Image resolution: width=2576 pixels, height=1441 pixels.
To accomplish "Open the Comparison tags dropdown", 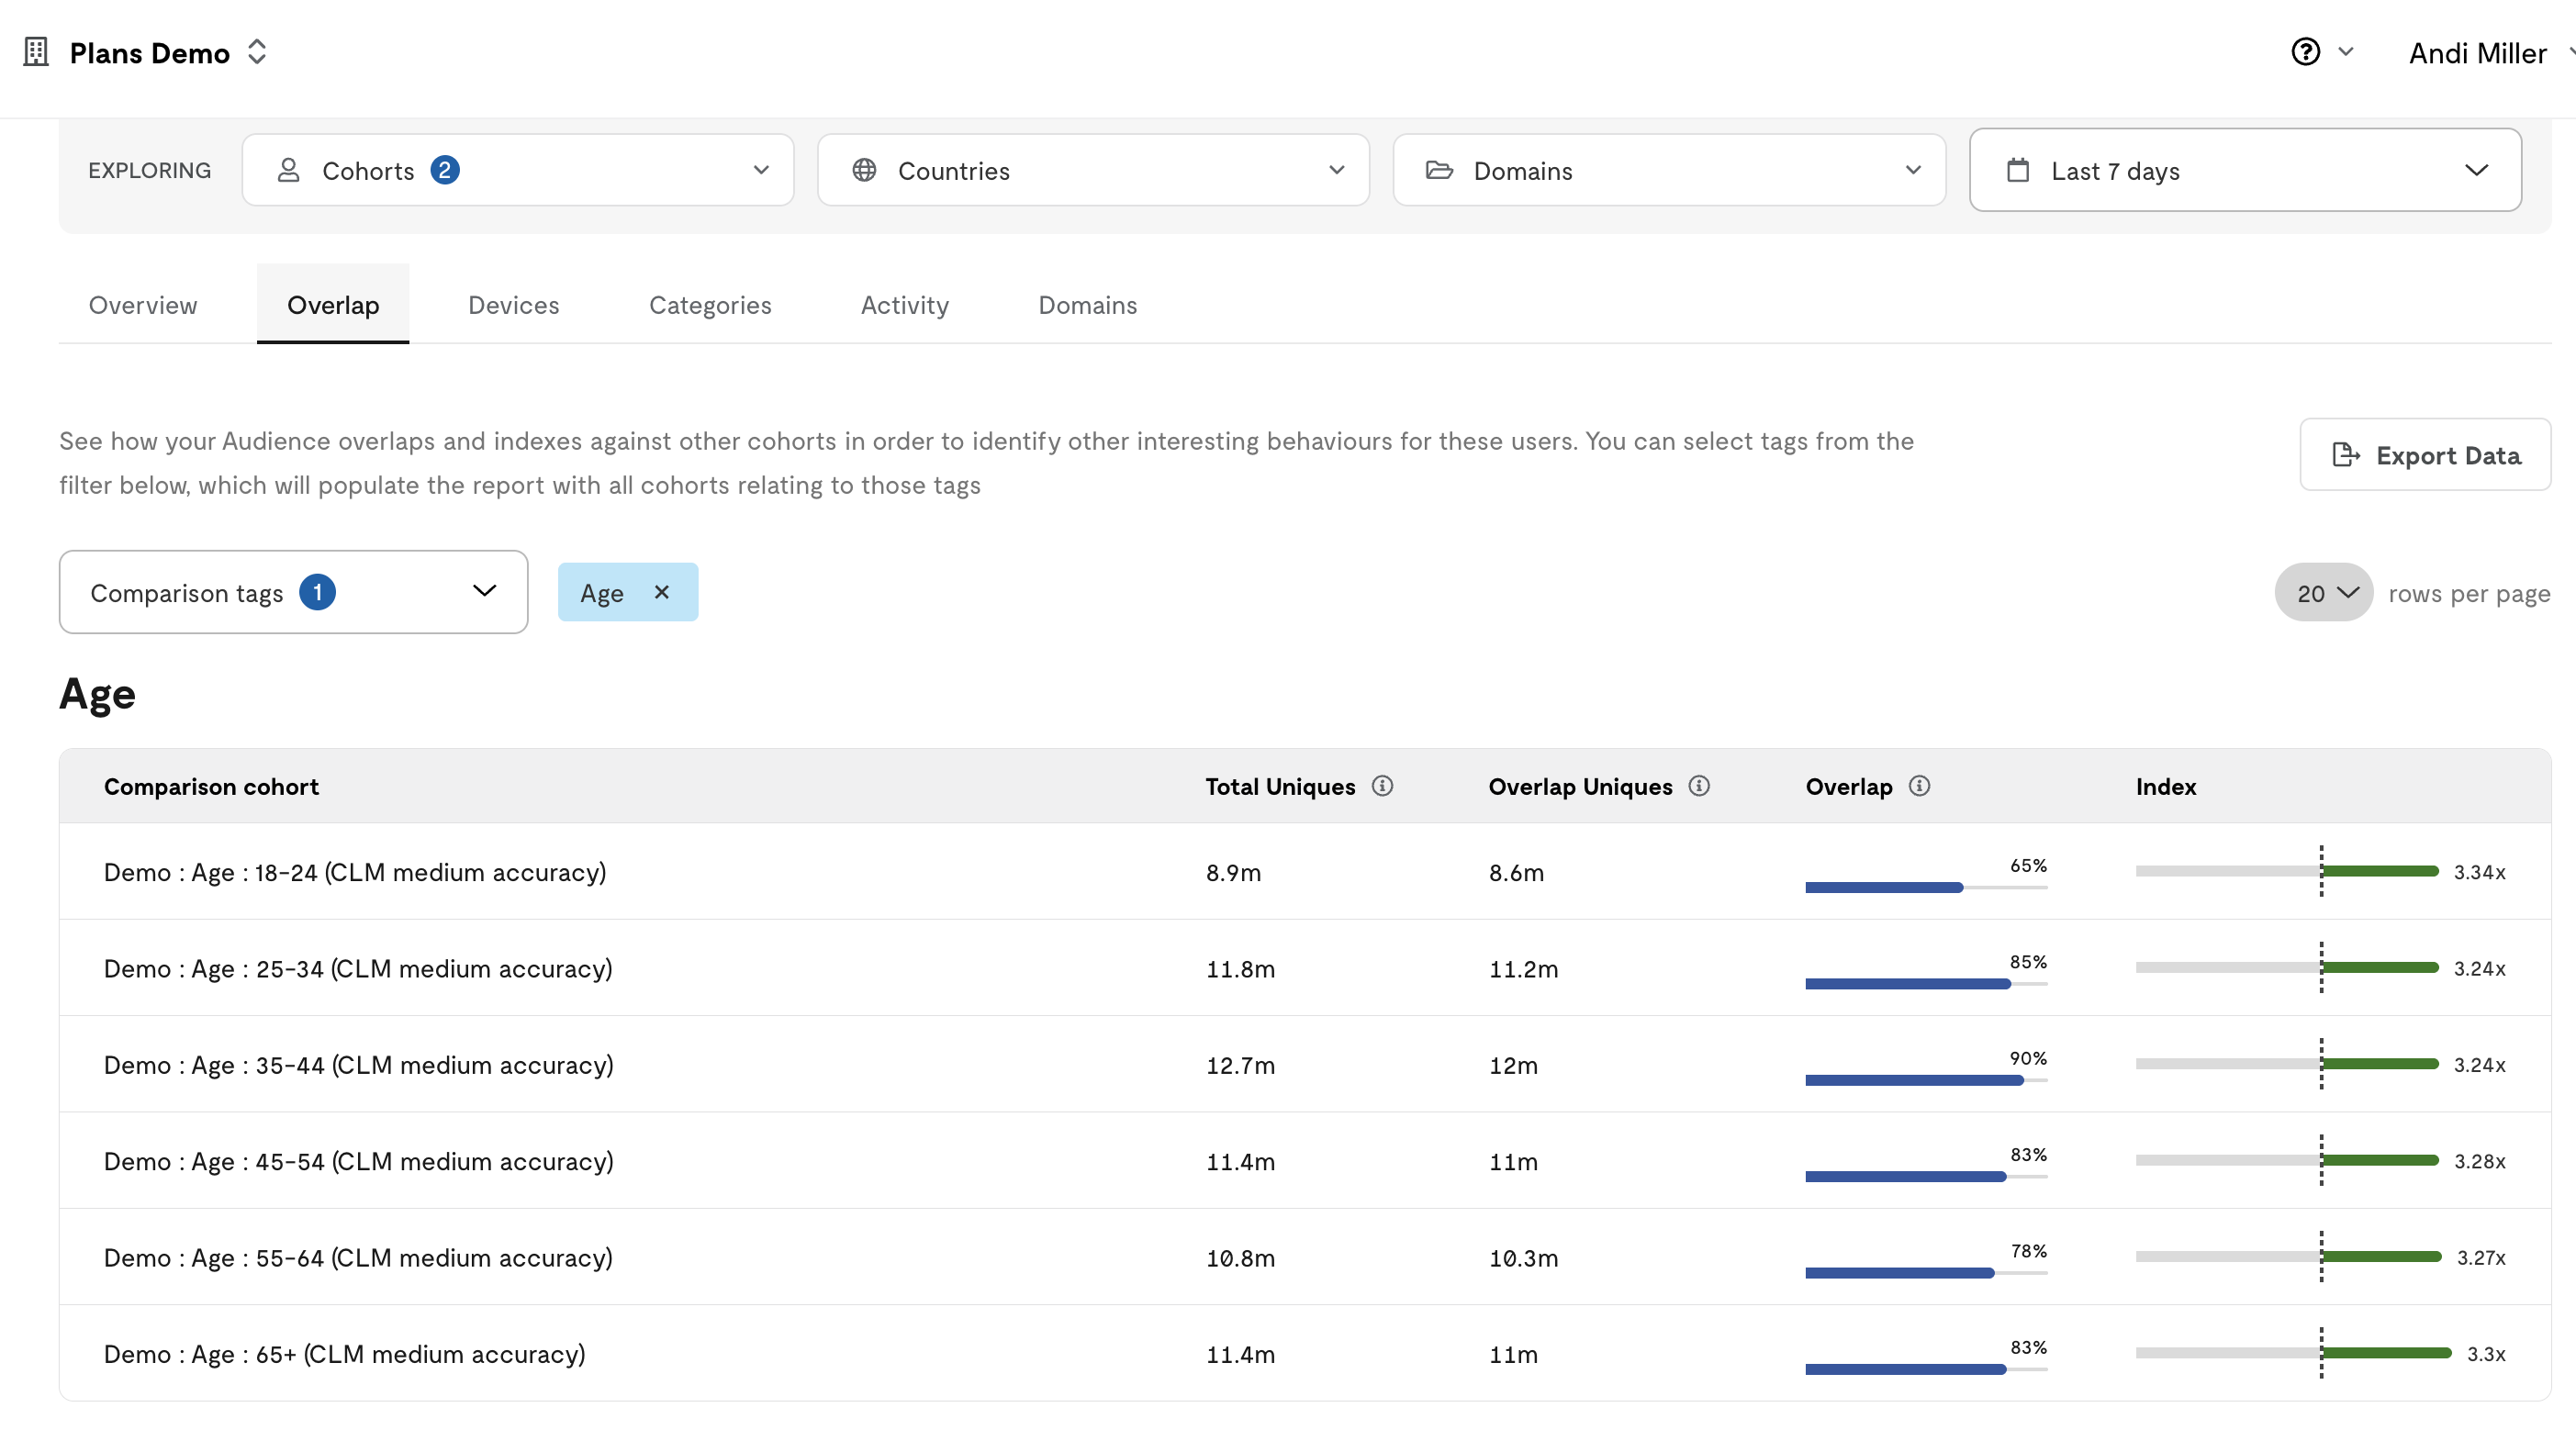I will pyautogui.click(x=293, y=592).
